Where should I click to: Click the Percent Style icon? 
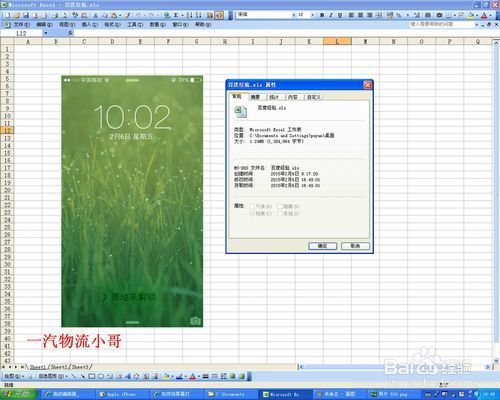tap(399, 15)
